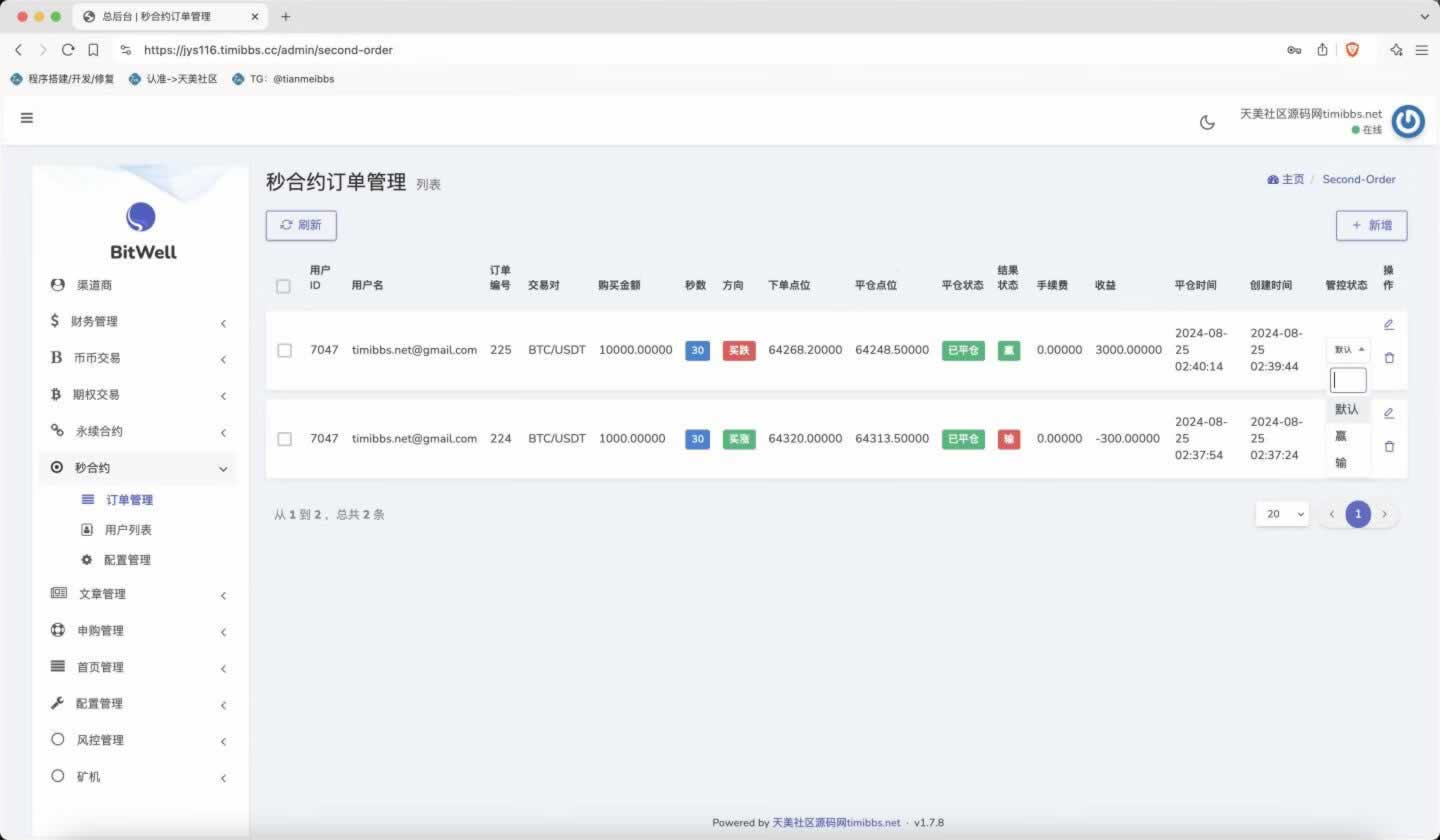Click the search field in the control dropdown

(x=1348, y=380)
